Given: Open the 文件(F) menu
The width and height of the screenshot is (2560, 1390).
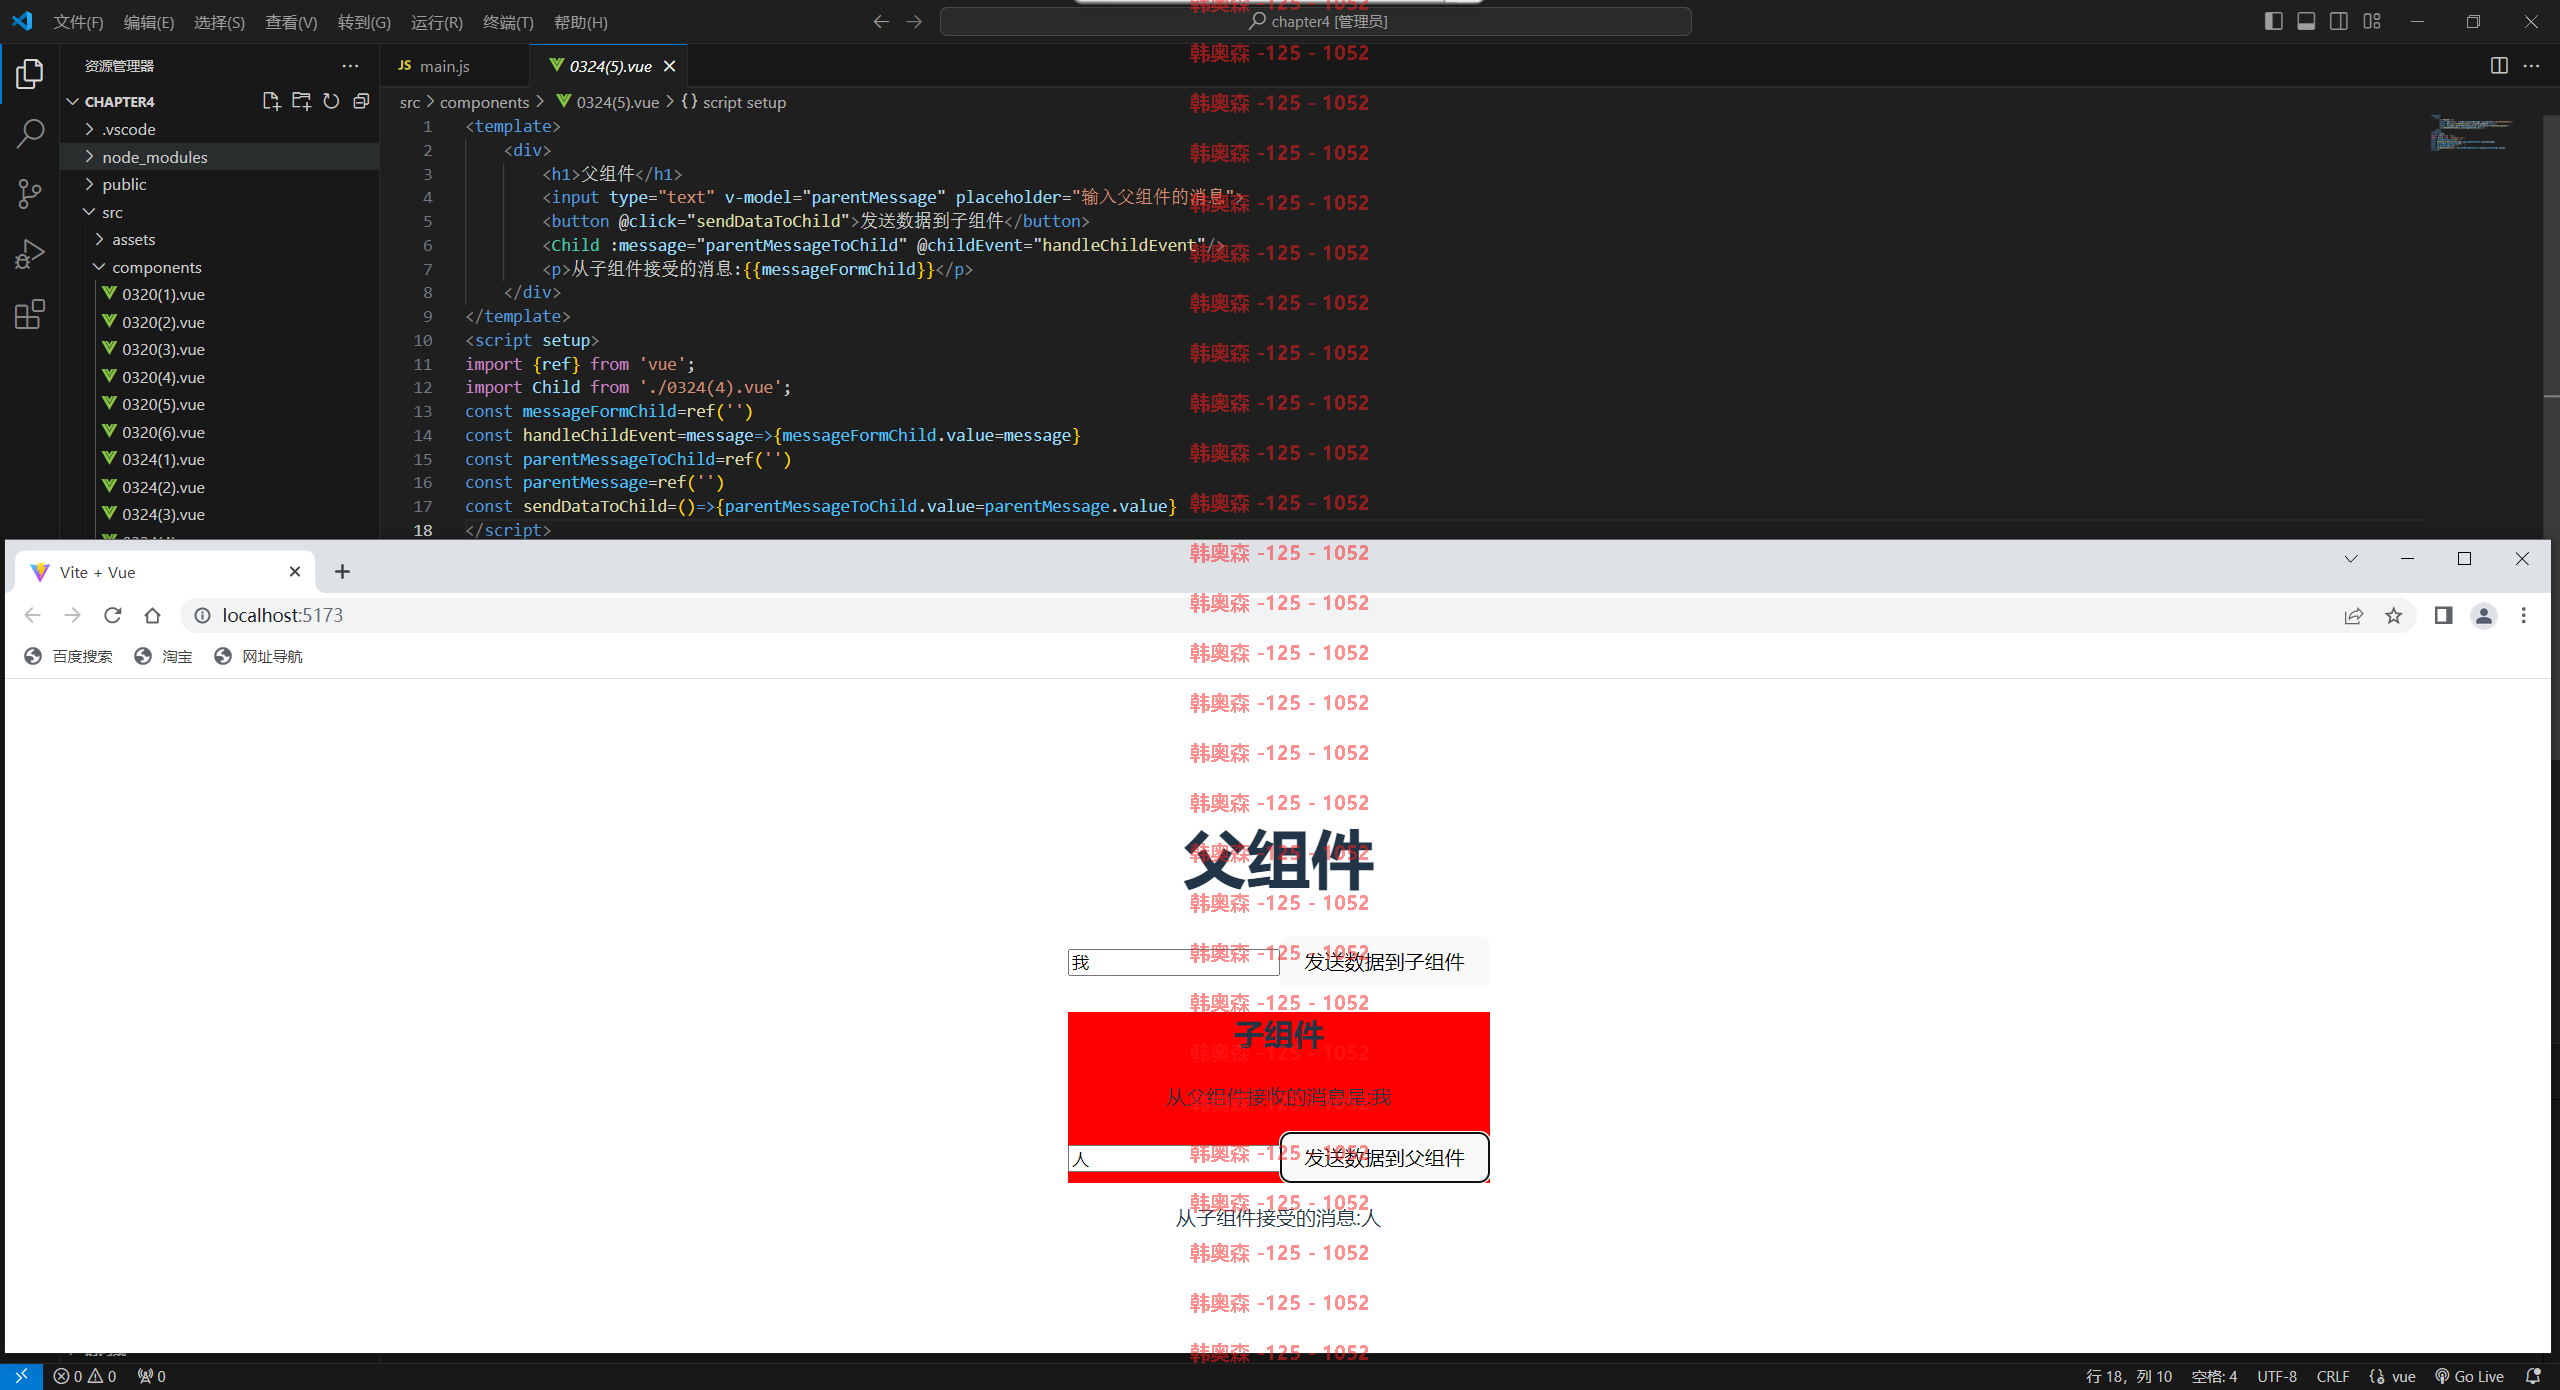Looking at the screenshot, I should [x=78, y=22].
